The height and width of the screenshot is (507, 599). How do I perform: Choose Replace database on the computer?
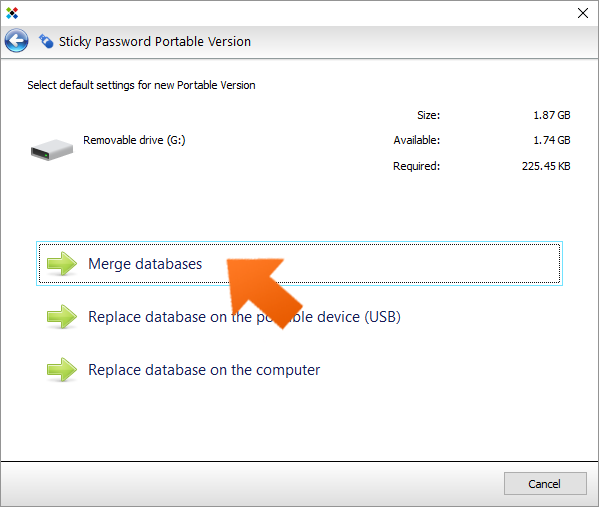coord(204,370)
